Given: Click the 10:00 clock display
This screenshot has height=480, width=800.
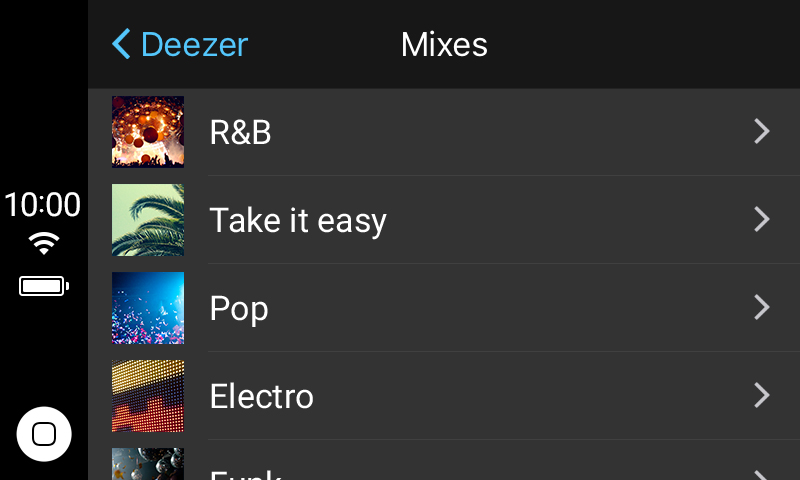Looking at the screenshot, I should point(43,205).
